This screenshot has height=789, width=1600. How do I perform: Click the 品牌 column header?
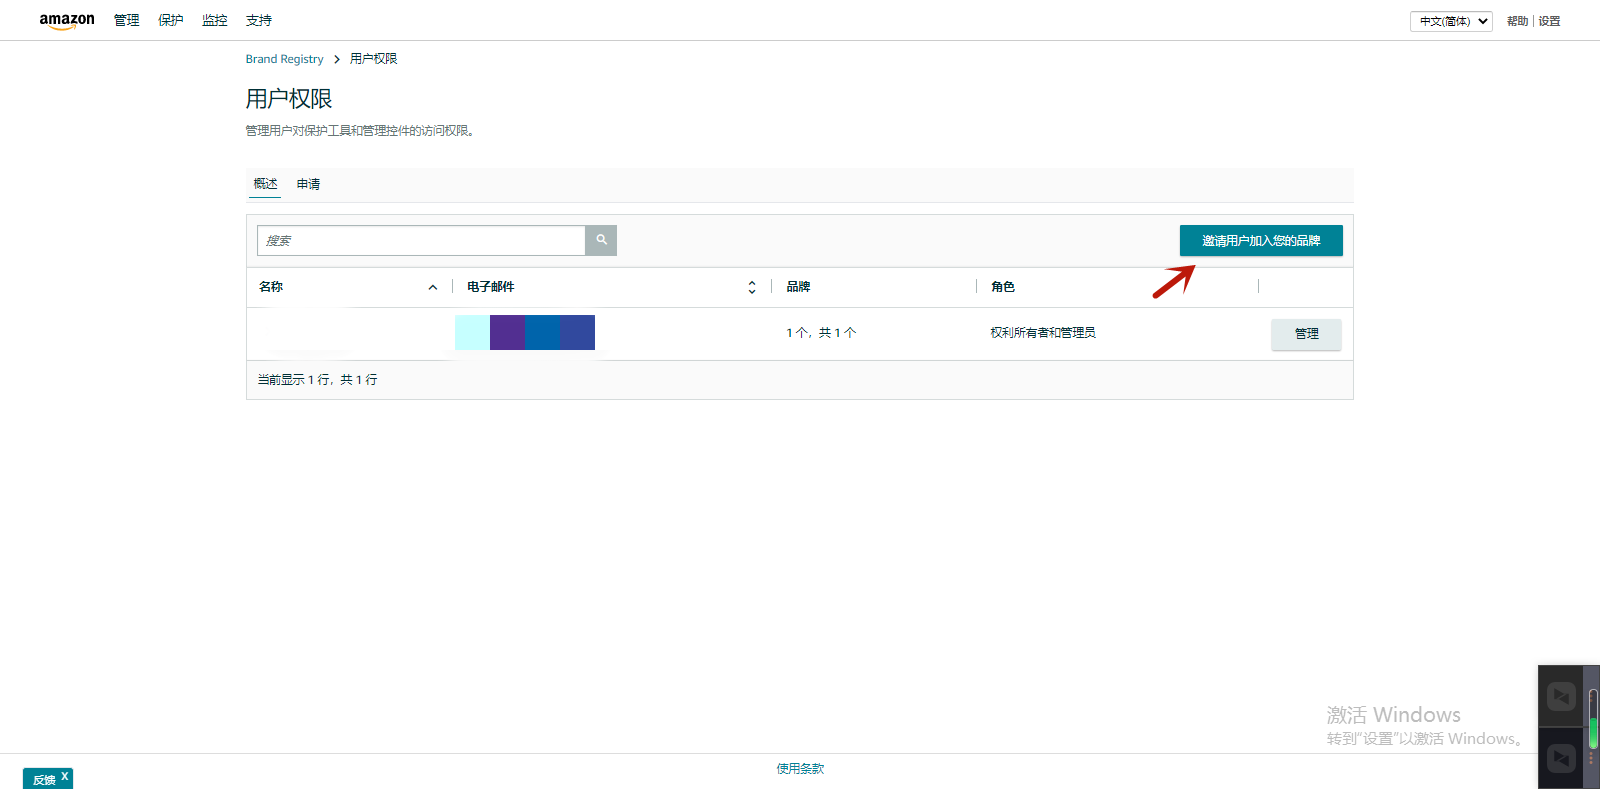tap(798, 287)
